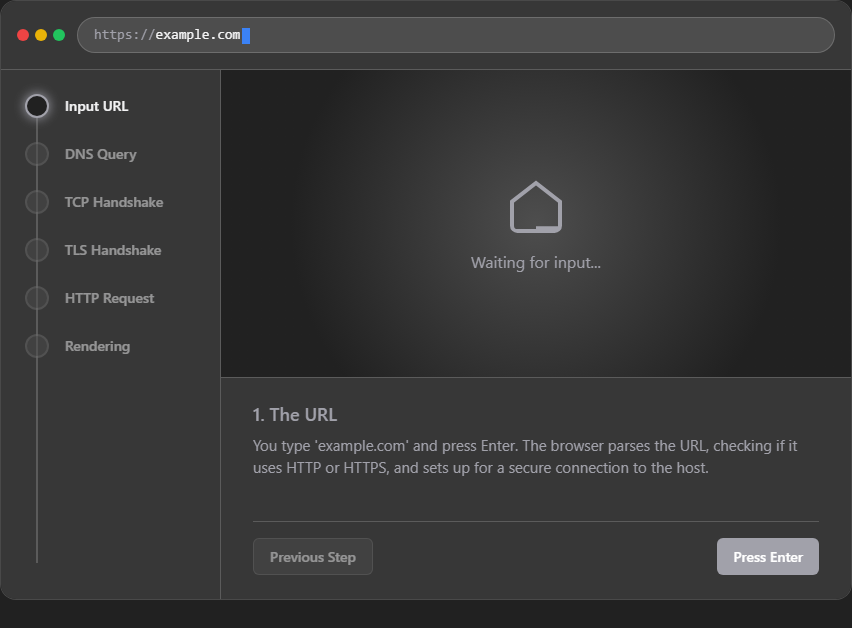Open the TLS Handshake step label
Viewport: 852px width, 628px height.
[113, 250]
